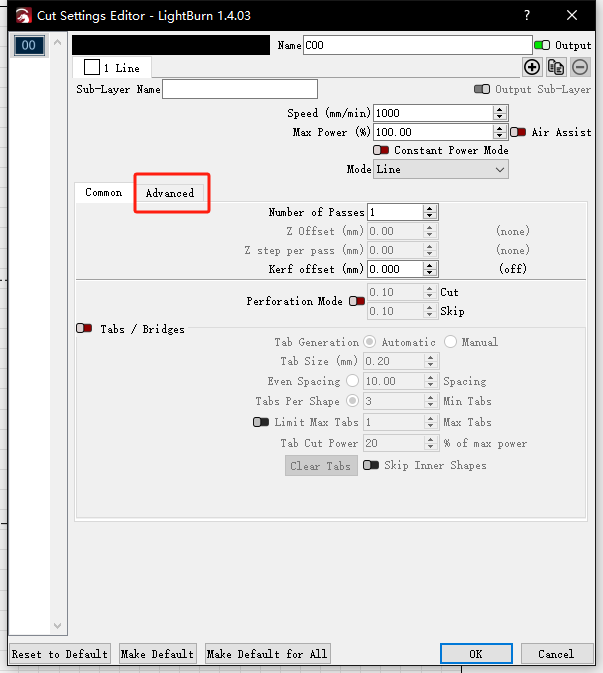Viewport: 603px width, 673px height.
Task: Select Automatic tab generation radio
Action: pyautogui.click(x=370, y=342)
